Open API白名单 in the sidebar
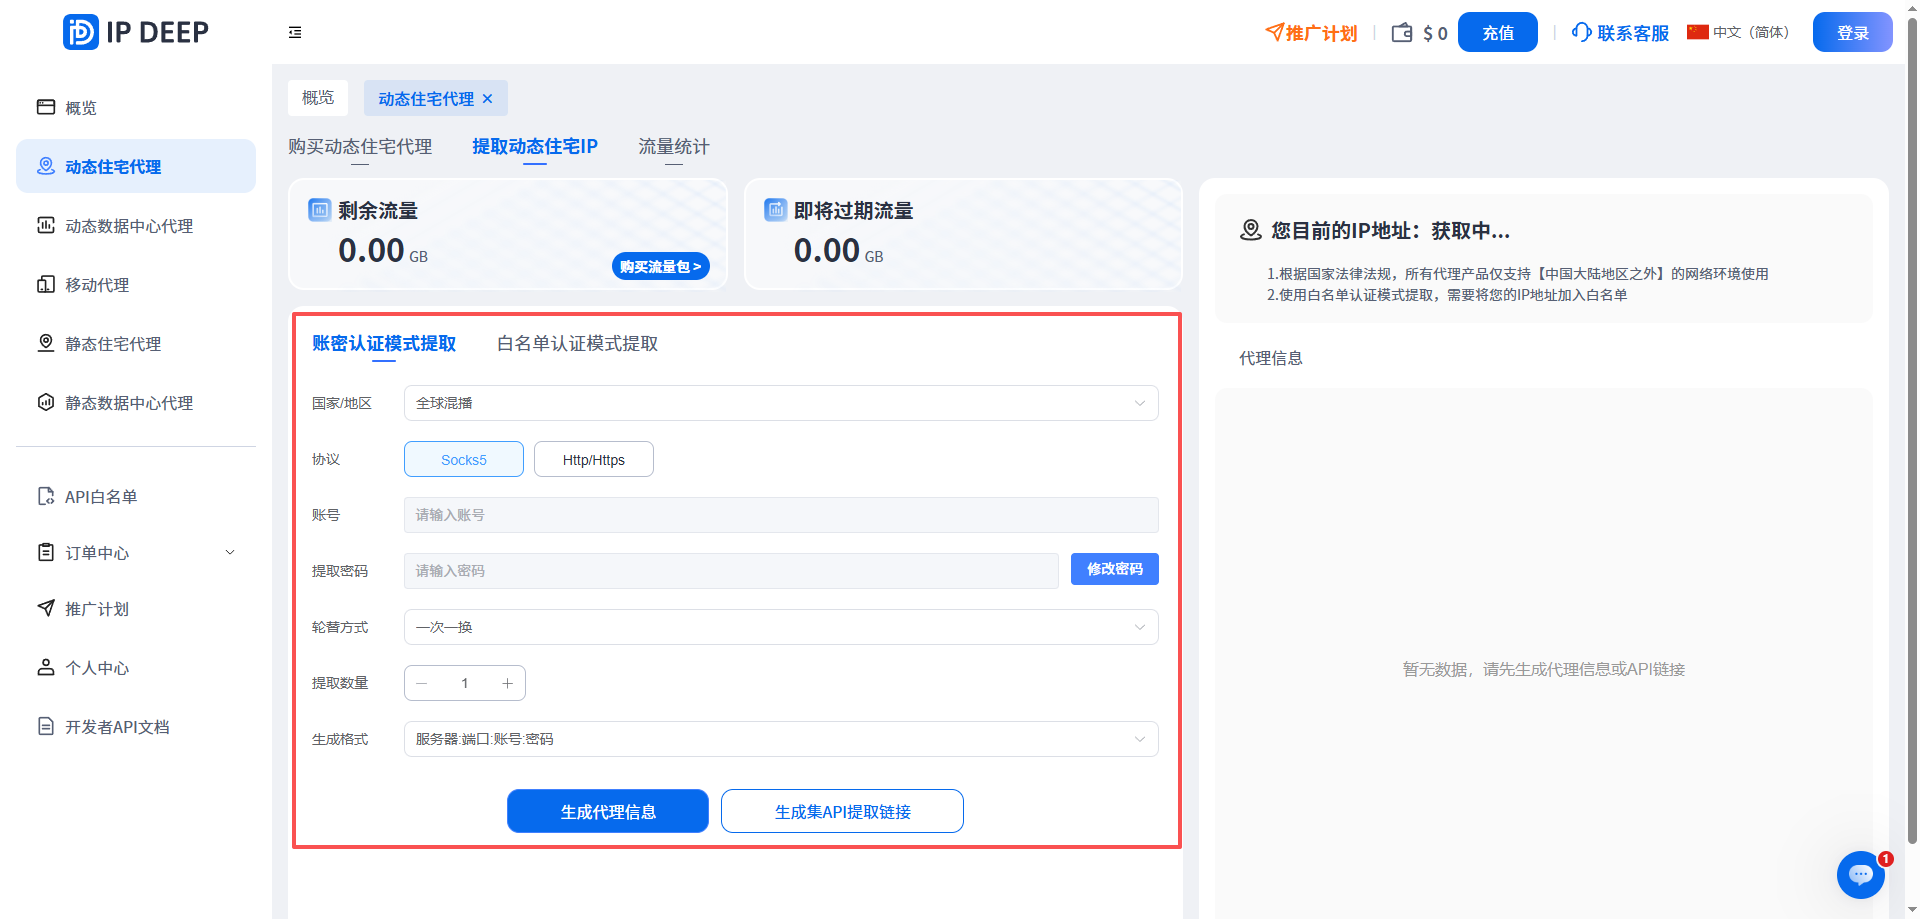Viewport: 1920px width, 919px height. coord(100,495)
